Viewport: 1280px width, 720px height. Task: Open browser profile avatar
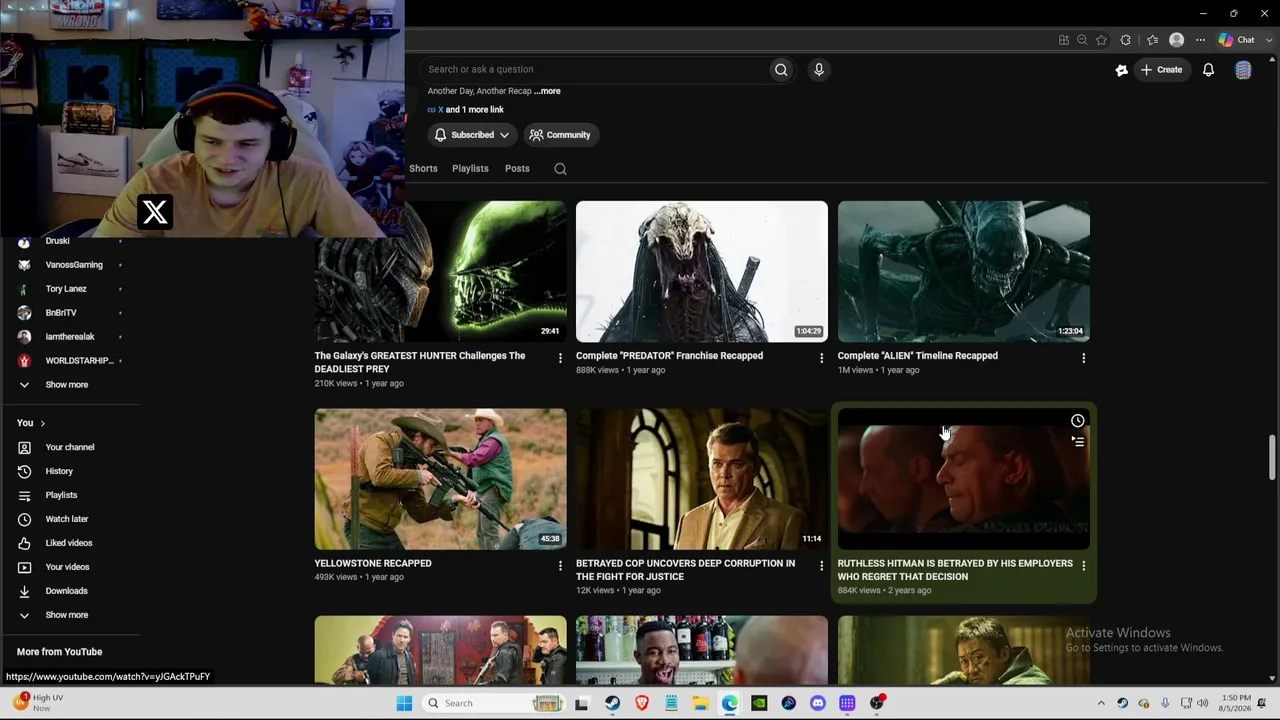pos(1176,40)
